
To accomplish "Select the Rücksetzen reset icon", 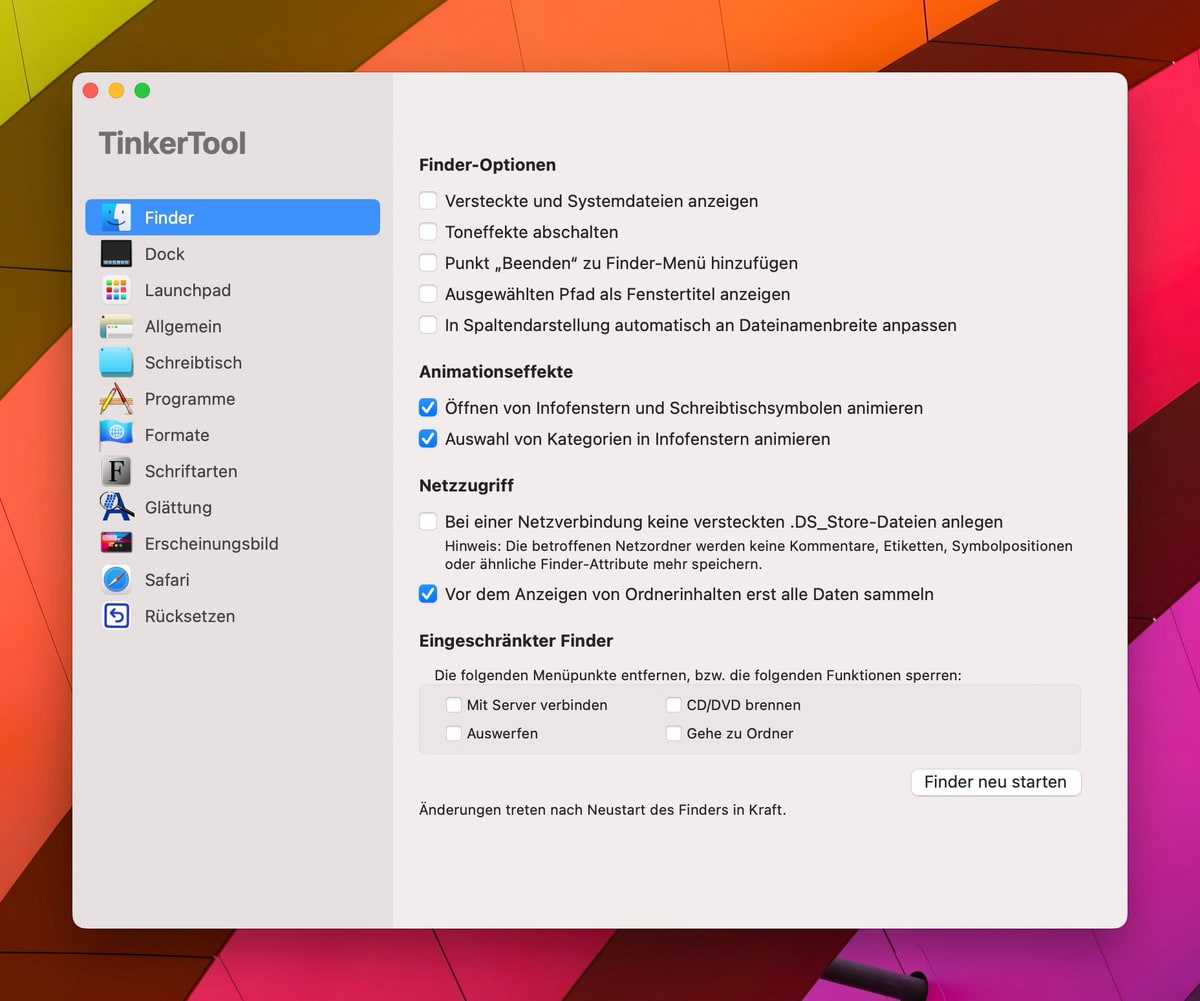I will click(x=116, y=616).
